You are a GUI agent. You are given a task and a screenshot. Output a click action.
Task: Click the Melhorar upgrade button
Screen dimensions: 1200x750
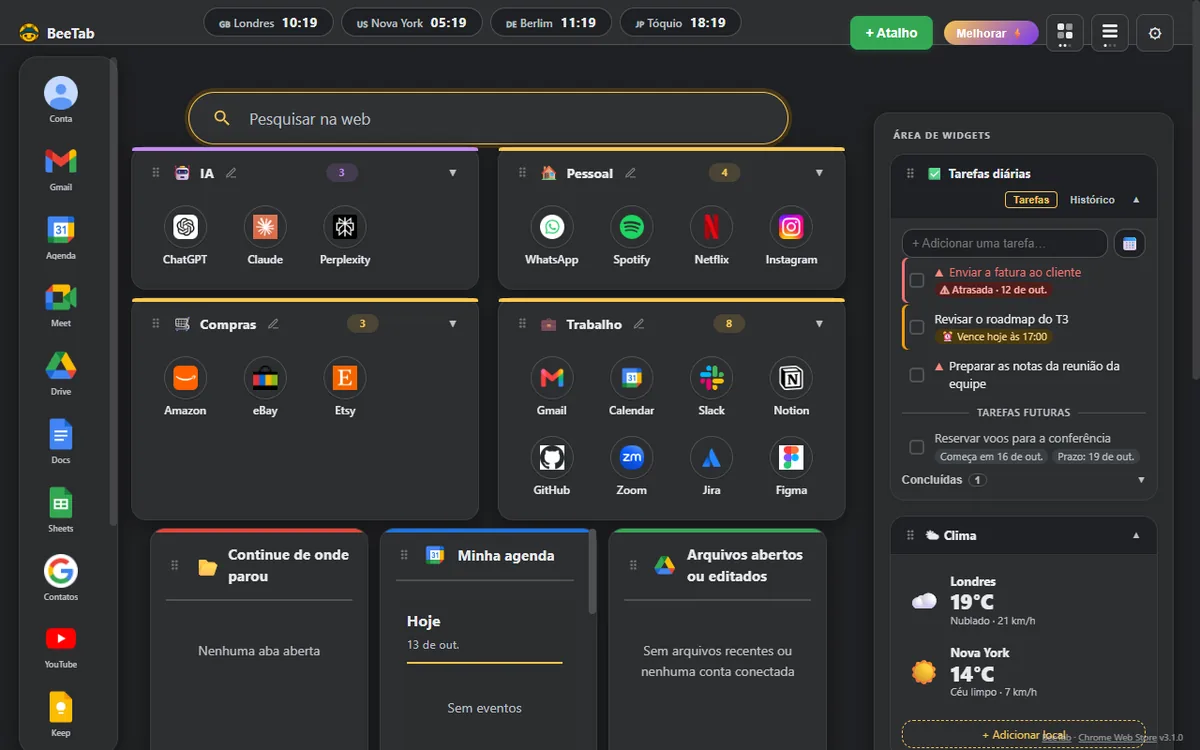click(x=991, y=33)
